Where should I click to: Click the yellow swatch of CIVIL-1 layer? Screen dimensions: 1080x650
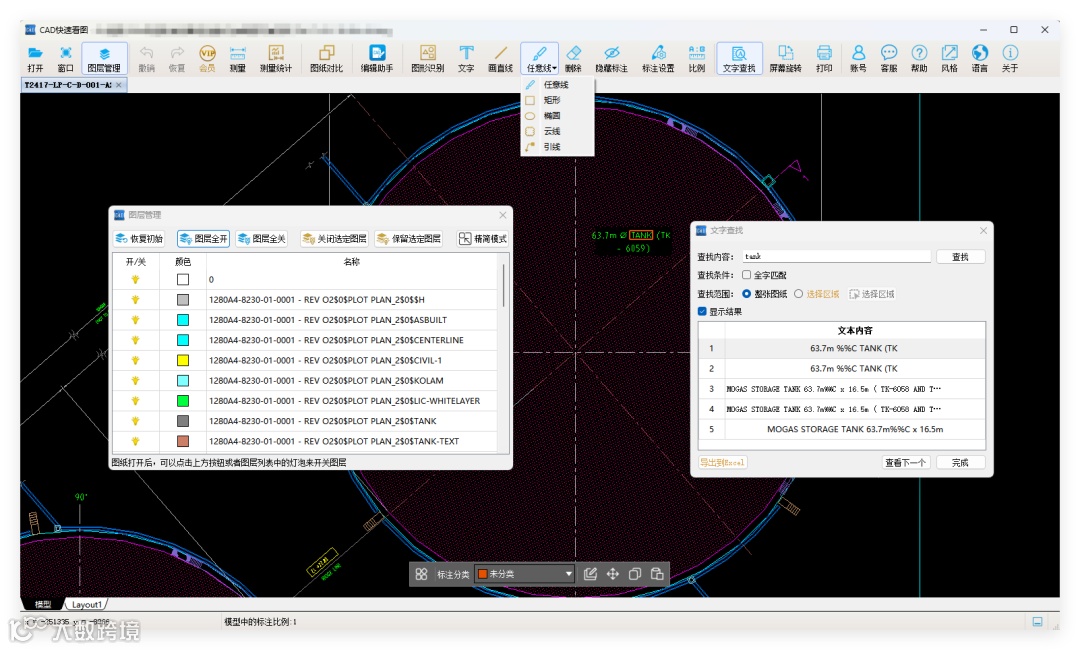click(183, 360)
